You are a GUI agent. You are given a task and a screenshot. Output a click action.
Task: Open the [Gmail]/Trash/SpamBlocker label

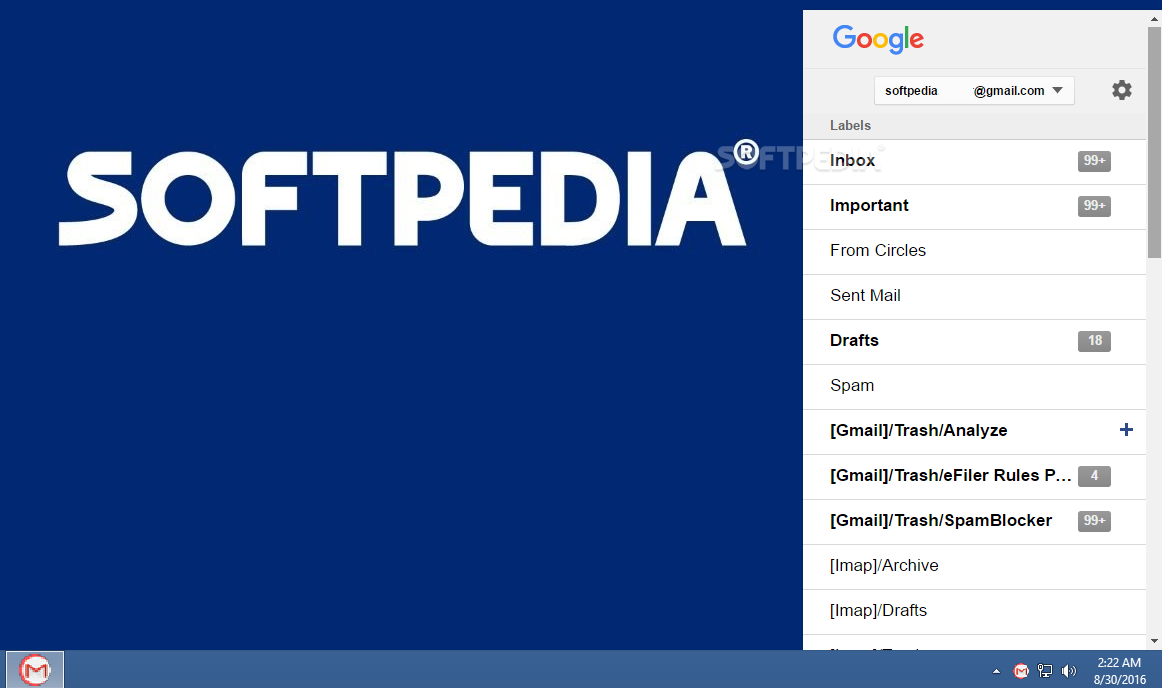click(x=975, y=522)
